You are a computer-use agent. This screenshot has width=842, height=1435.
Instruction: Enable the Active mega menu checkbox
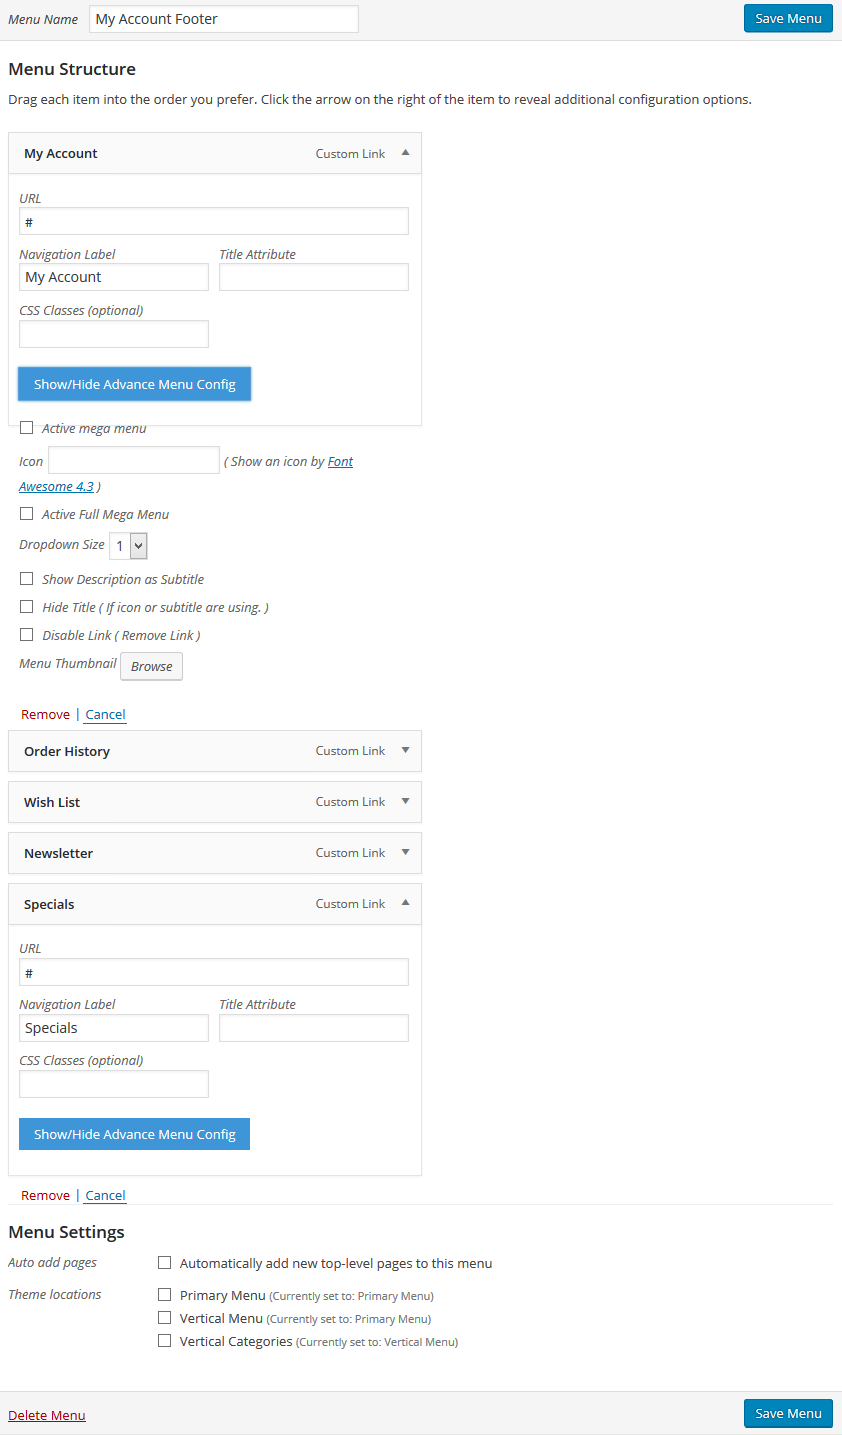coord(27,428)
